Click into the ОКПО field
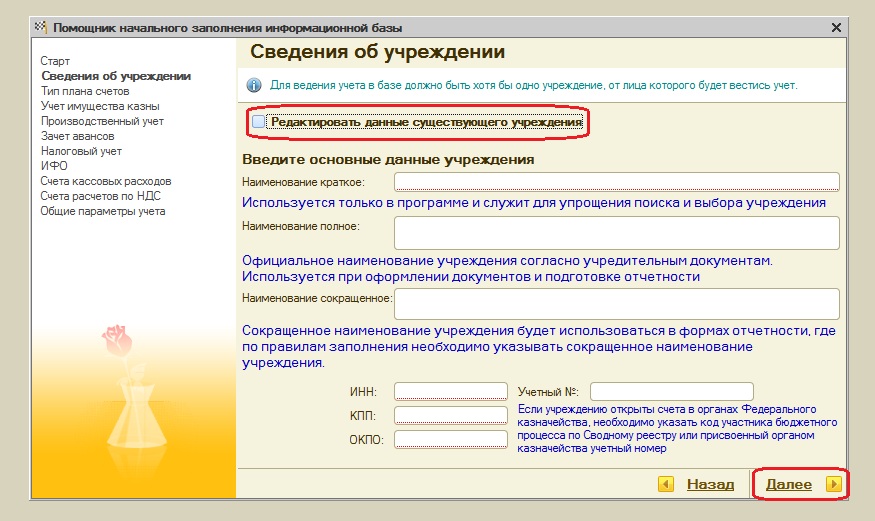The height and width of the screenshot is (521, 875). pyautogui.click(x=451, y=439)
